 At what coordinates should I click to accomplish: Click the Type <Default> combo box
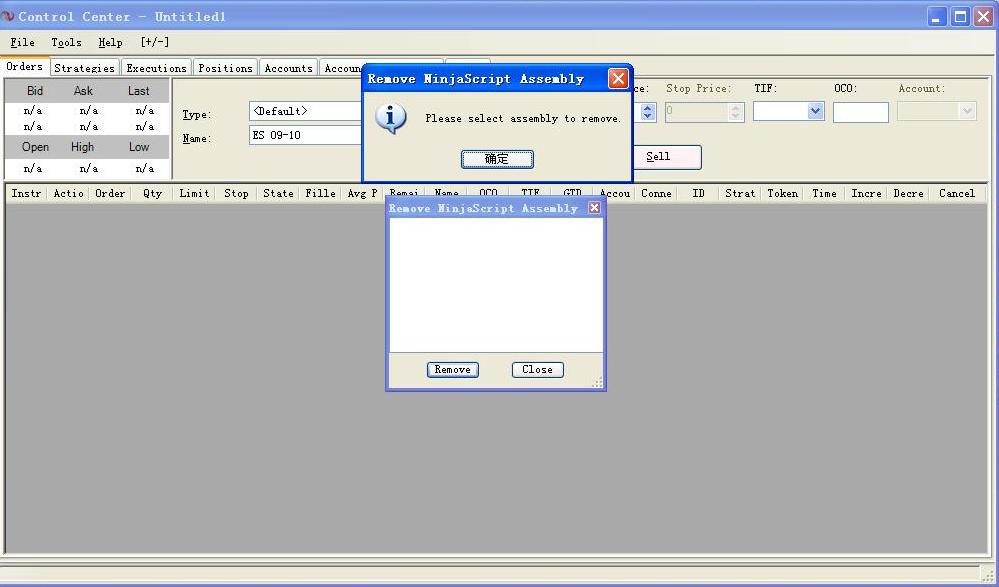[306, 111]
